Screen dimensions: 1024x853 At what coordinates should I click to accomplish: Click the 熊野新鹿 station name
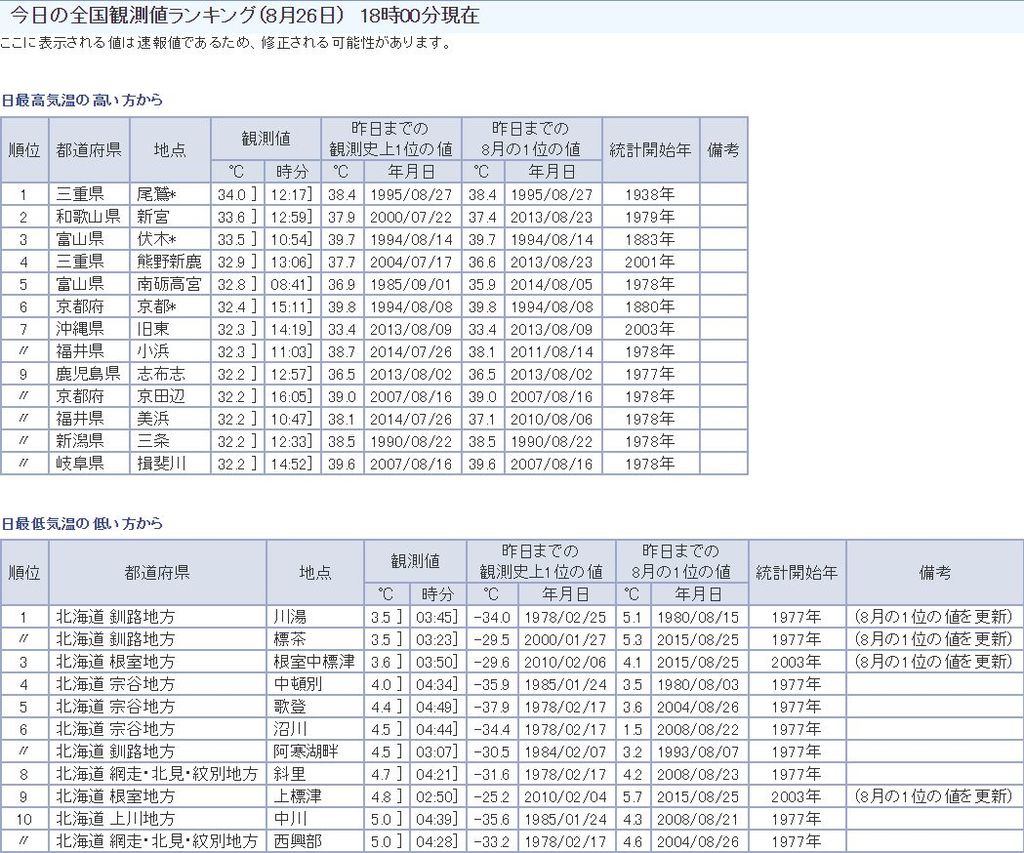click(x=169, y=262)
